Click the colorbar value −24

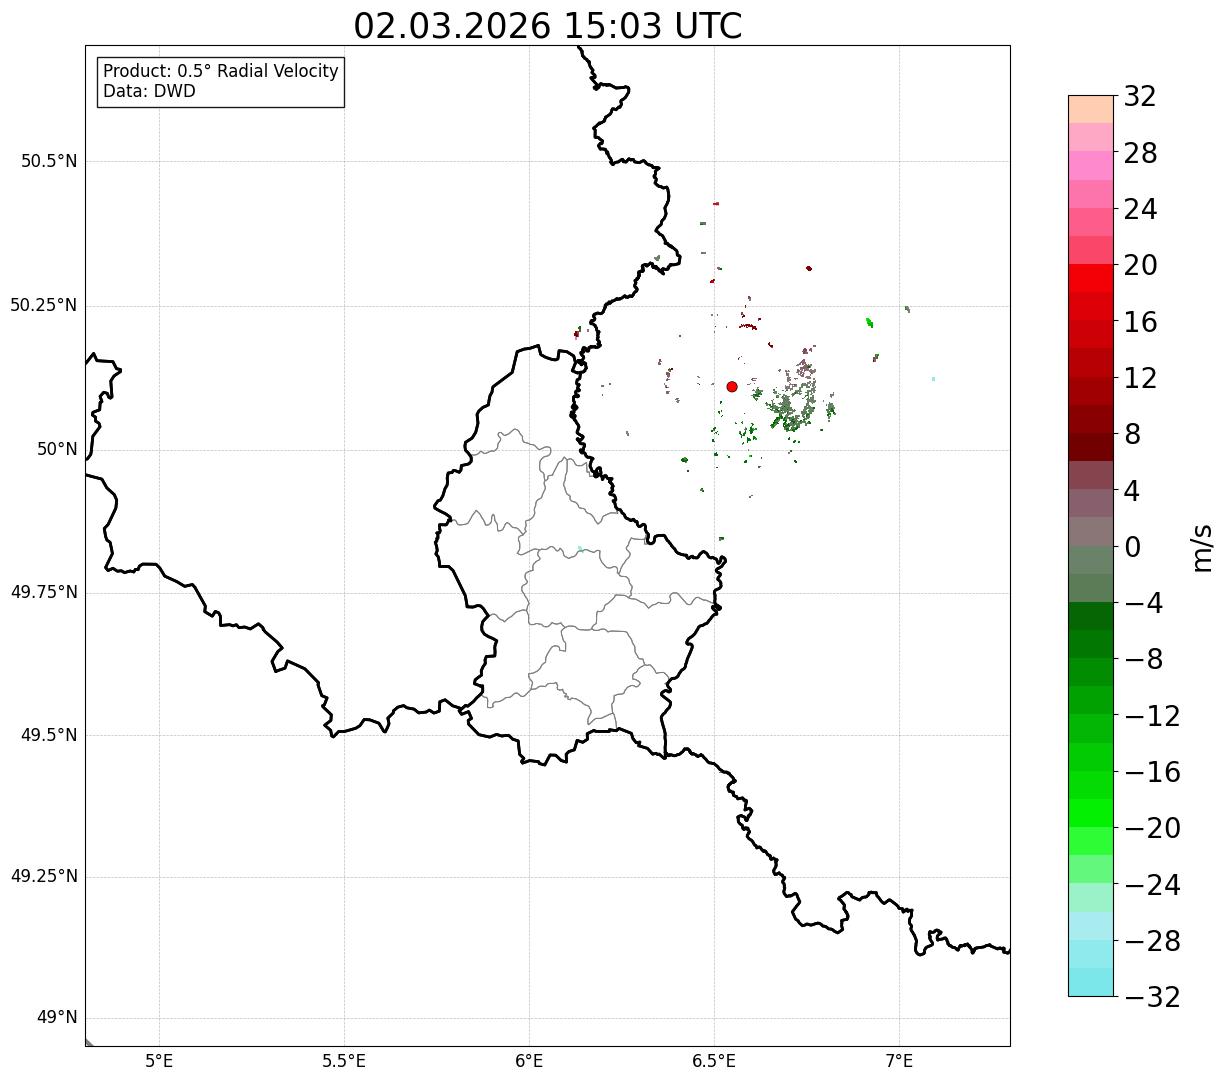(x=1152, y=885)
